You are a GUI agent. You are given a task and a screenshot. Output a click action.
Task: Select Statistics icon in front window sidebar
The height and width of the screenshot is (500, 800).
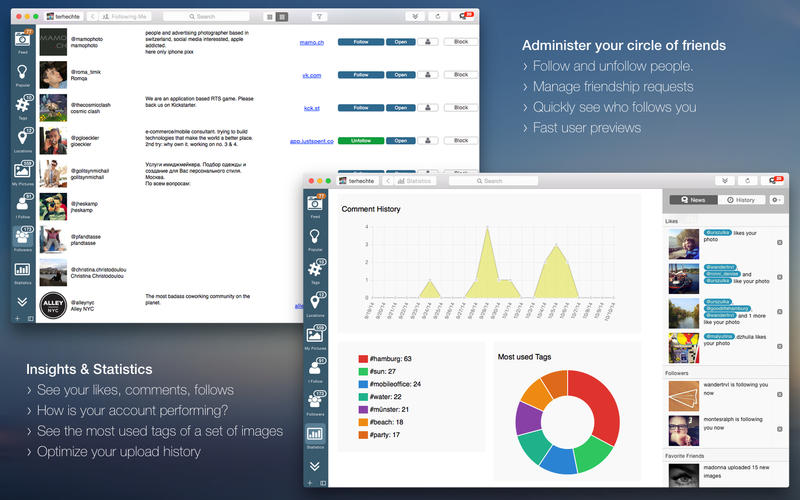pos(315,437)
